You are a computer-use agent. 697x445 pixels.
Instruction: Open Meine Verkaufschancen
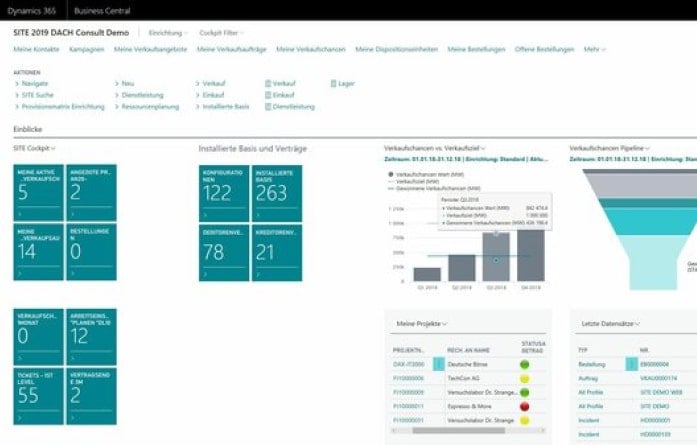point(311,49)
